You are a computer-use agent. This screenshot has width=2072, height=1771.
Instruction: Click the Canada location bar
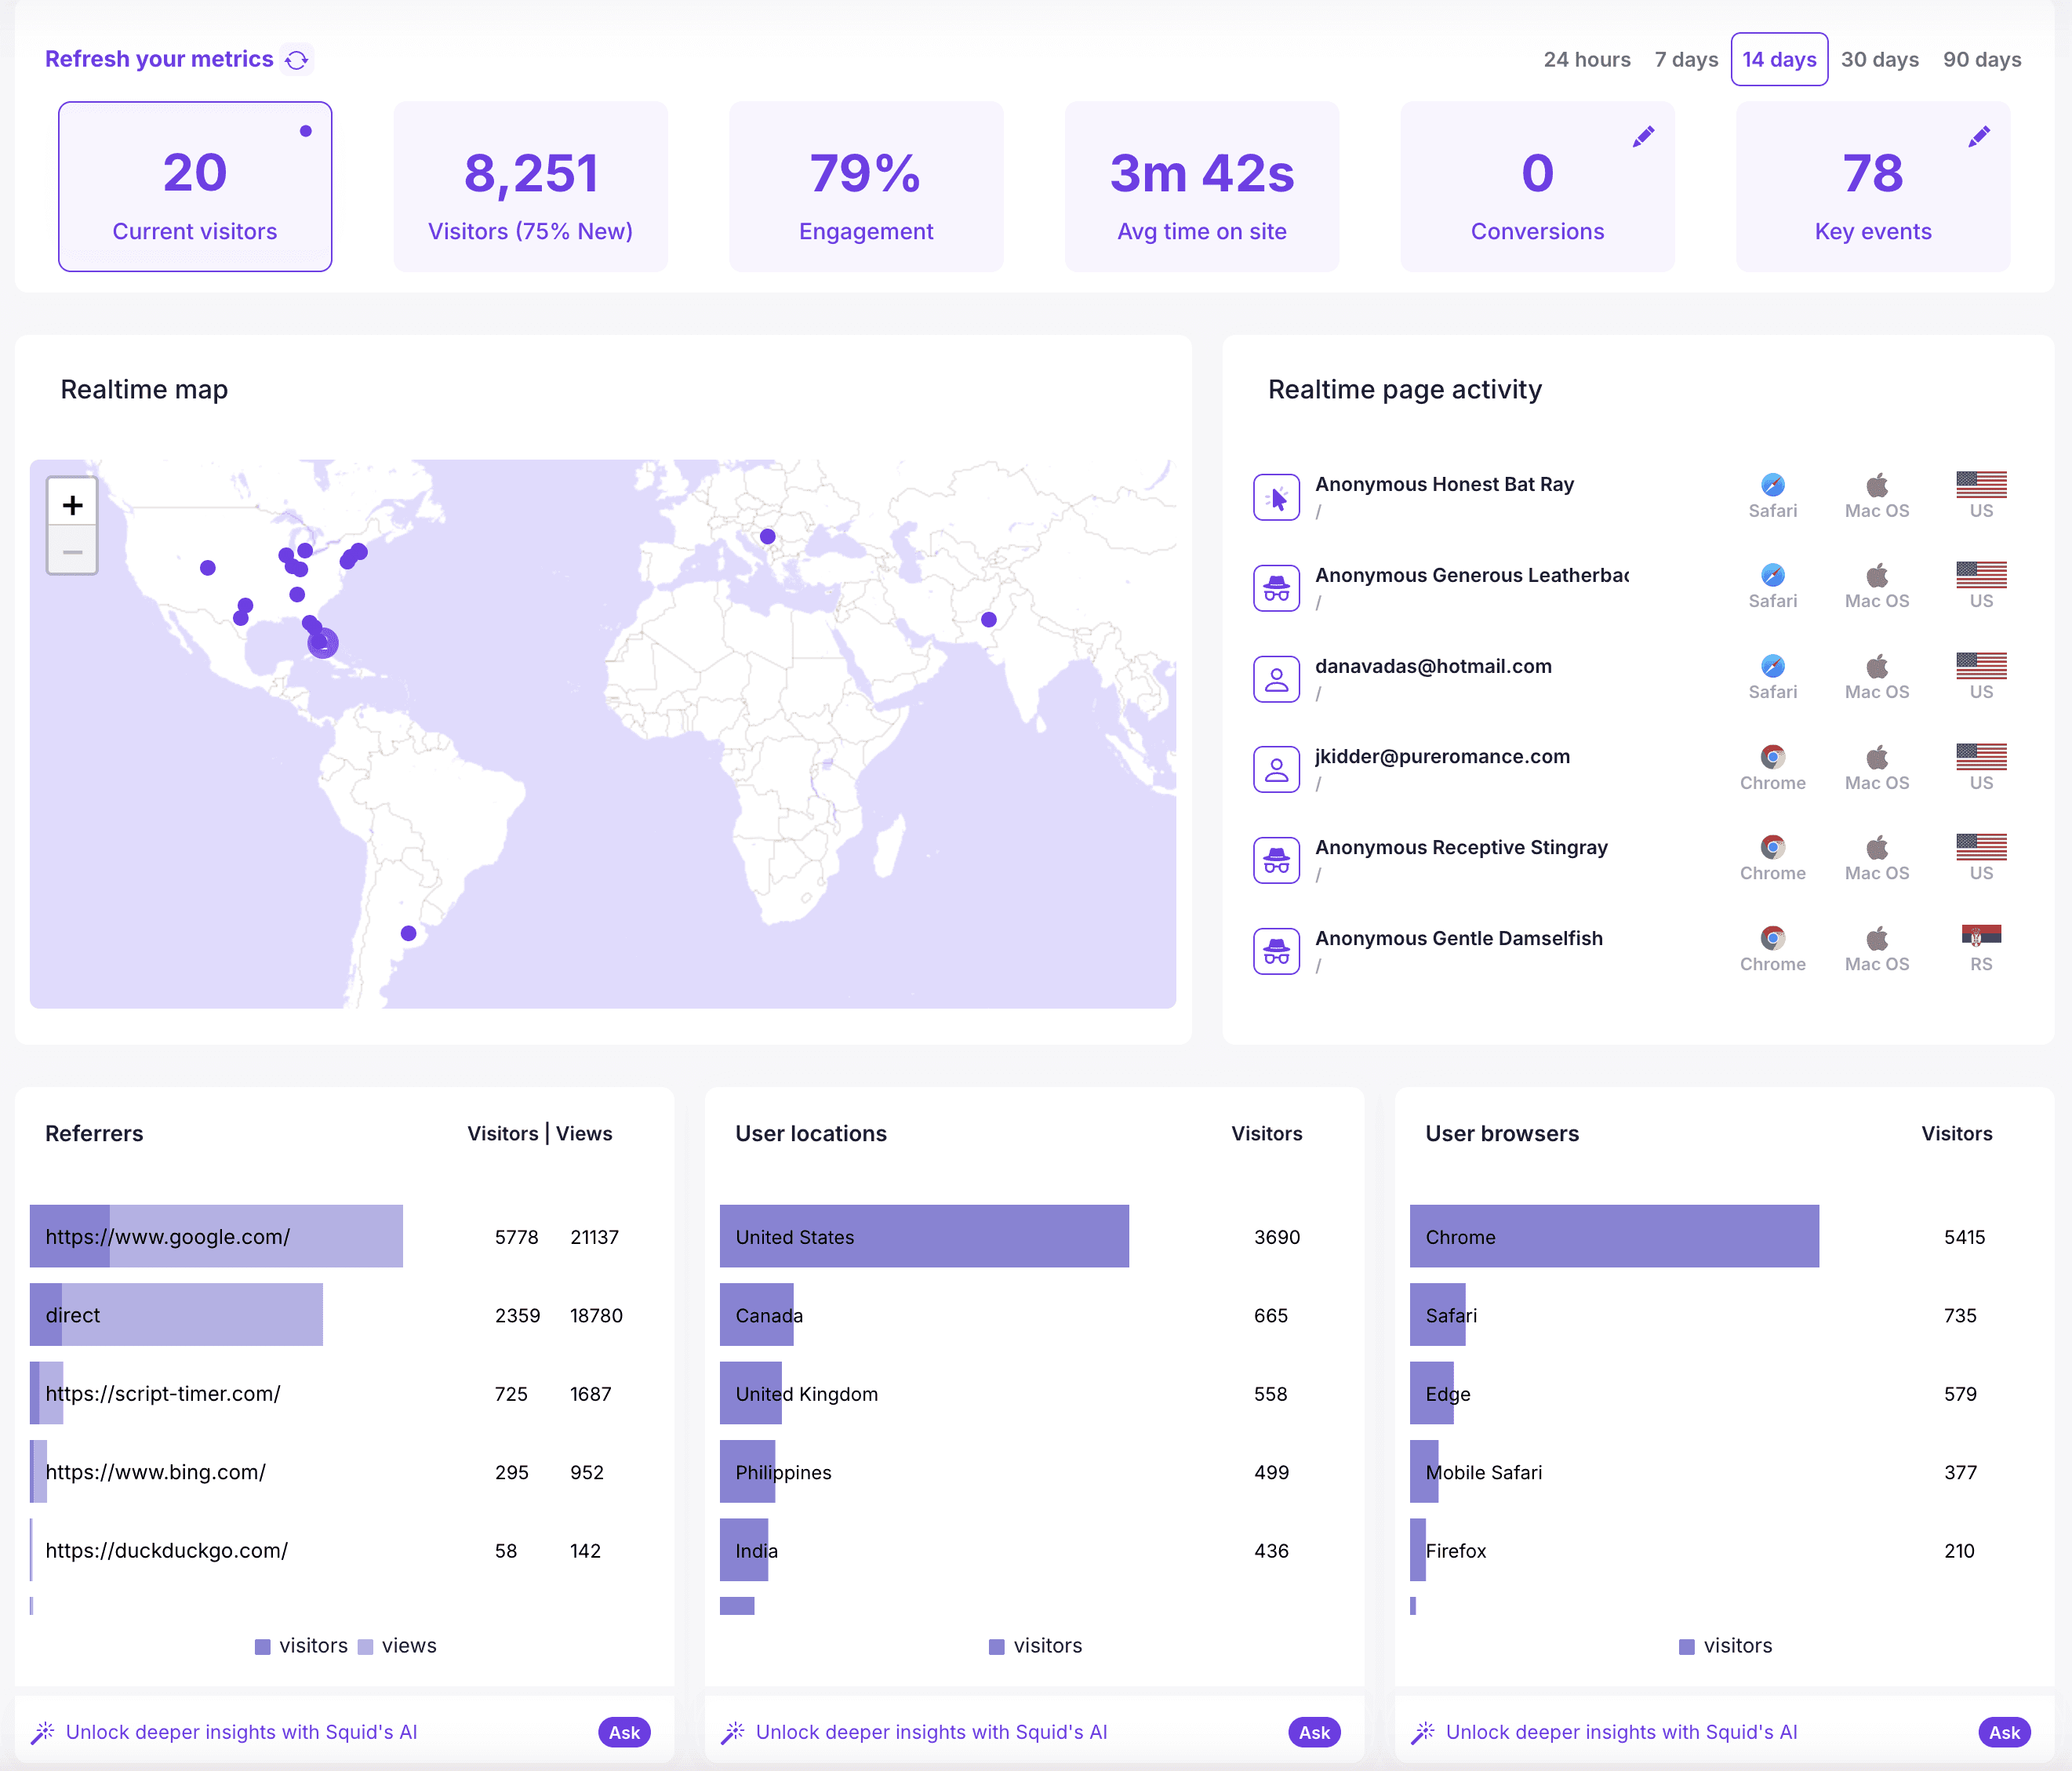(757, 1314)
